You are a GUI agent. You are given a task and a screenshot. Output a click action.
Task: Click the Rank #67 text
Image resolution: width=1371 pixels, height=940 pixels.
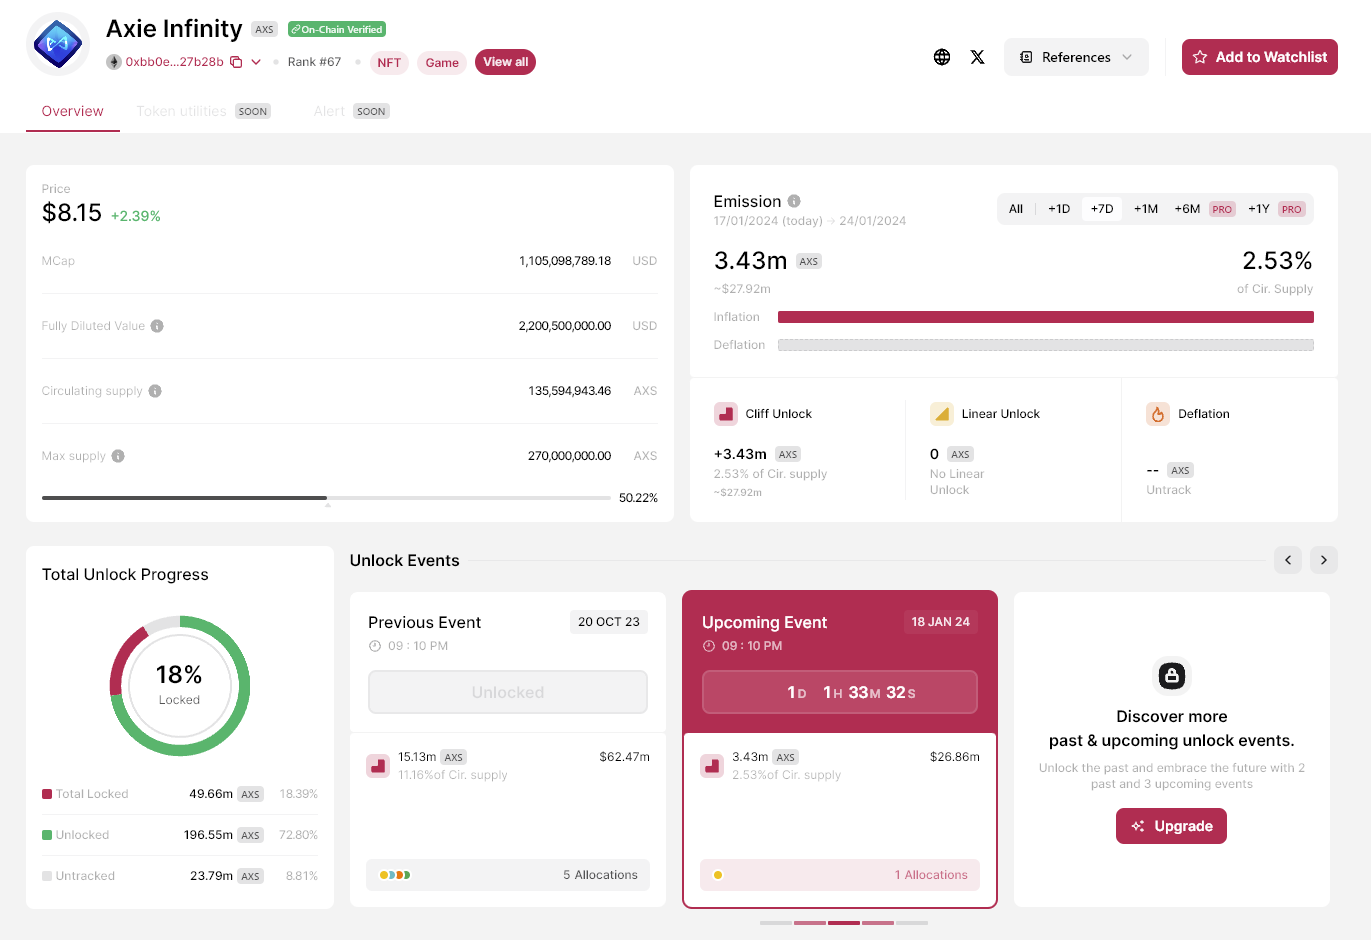click(x=314, y=62)
